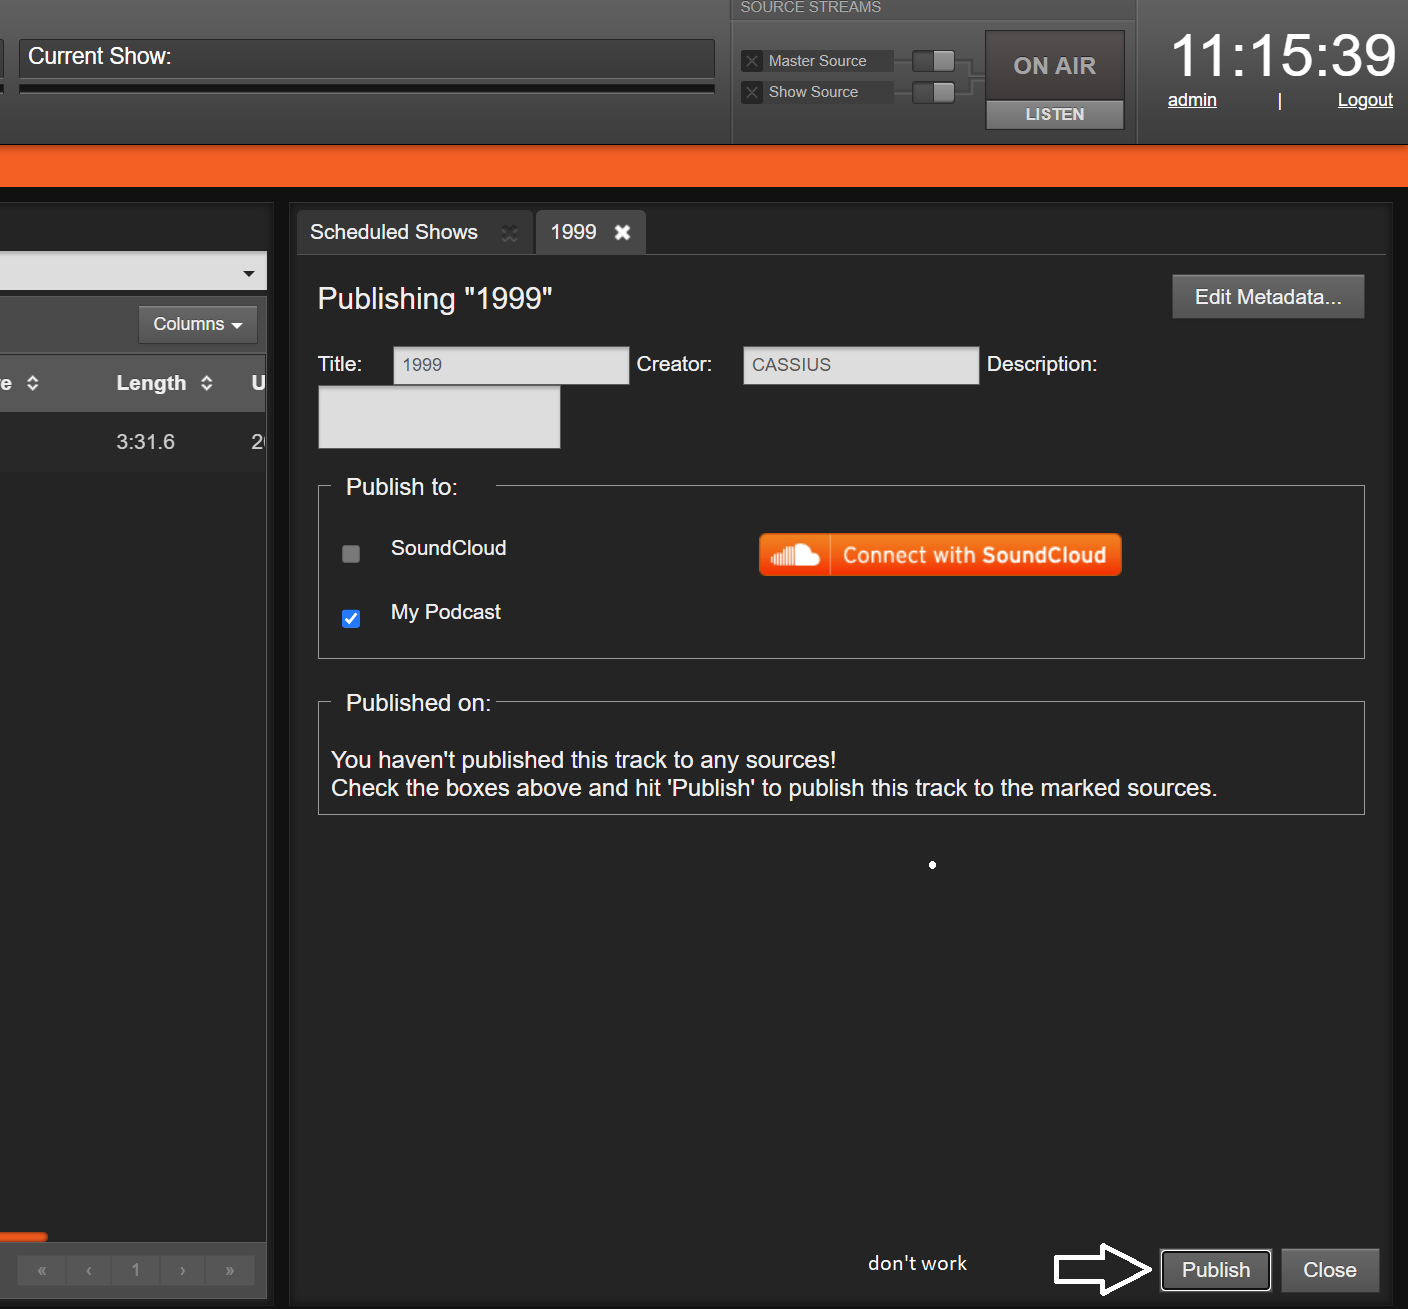Click inside the Title input field
1408x1309 pixels.
pos(510,365)
